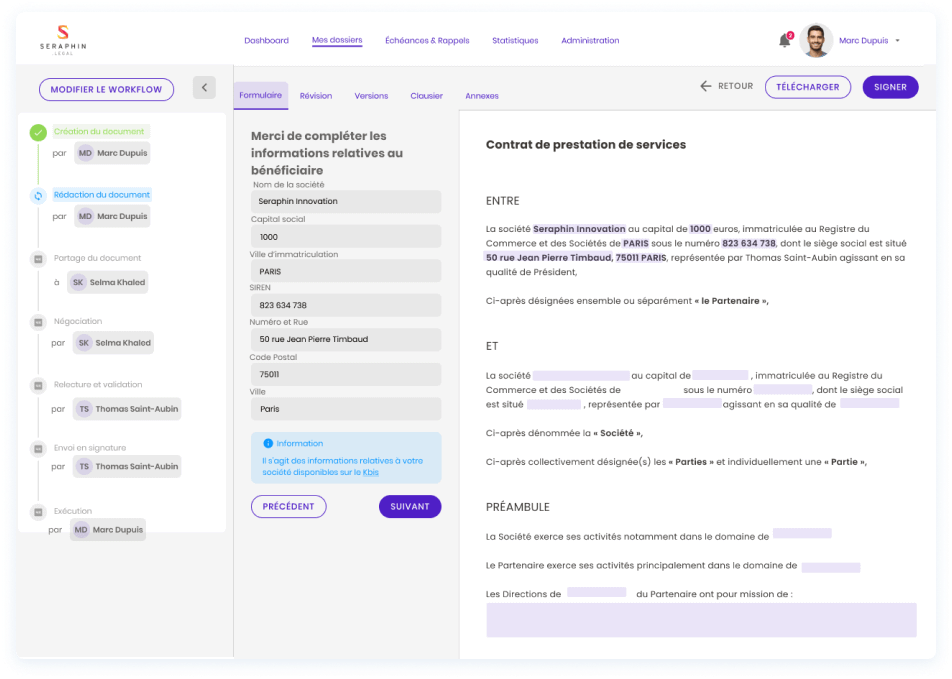952x679 pixels.
Task: Click the blue Information circle icon
Action: click(x=268, y=443)
